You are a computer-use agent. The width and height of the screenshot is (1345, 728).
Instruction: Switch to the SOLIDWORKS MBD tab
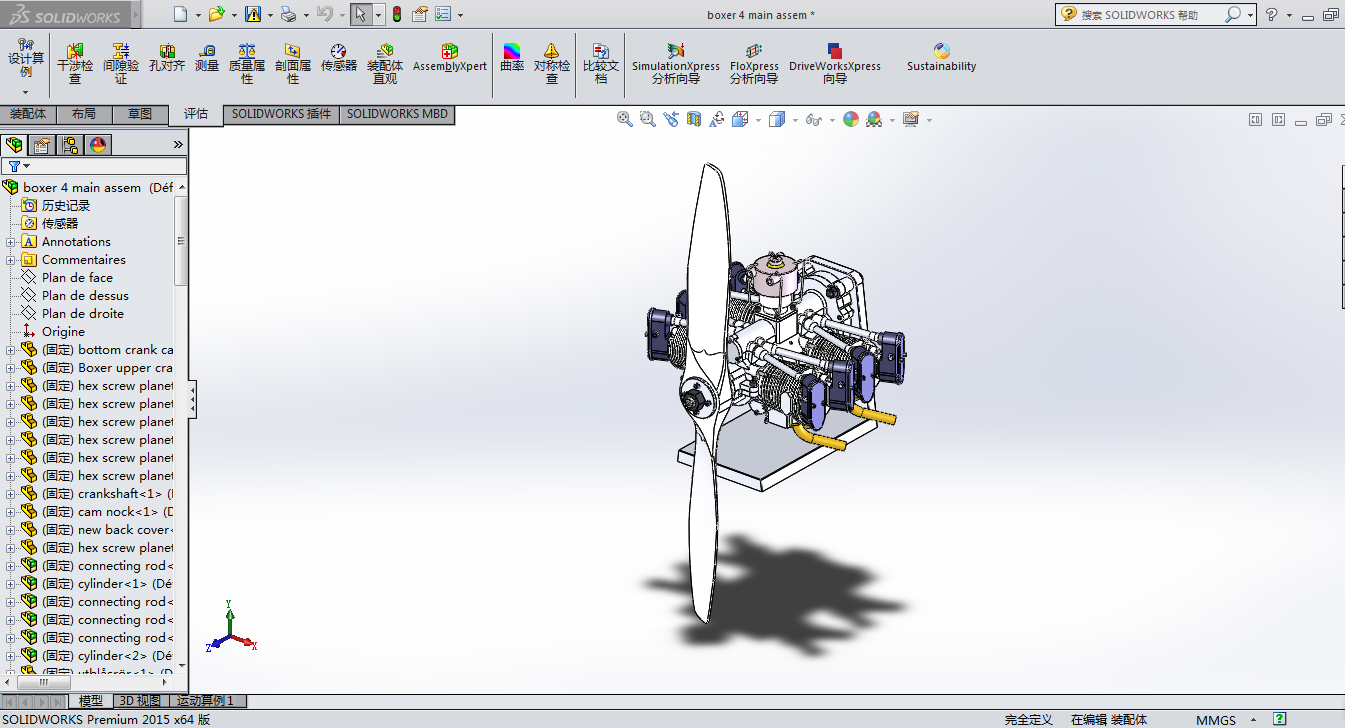click(x=397, y=114)
